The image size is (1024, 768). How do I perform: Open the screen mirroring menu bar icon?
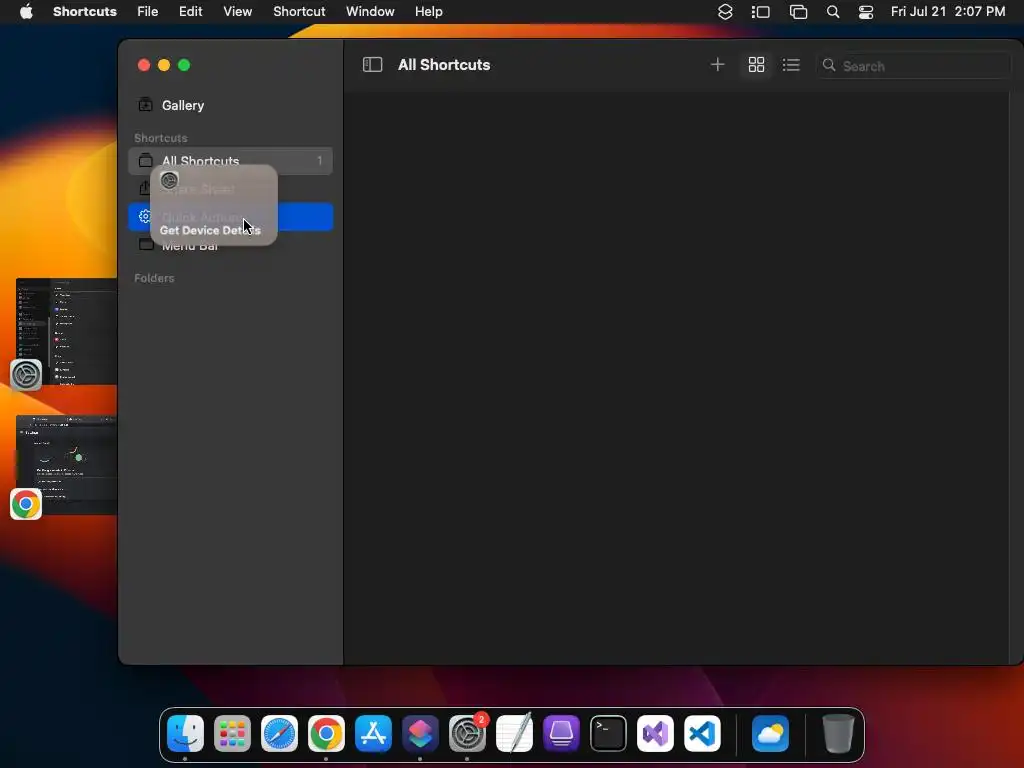[x=798, y=11]
